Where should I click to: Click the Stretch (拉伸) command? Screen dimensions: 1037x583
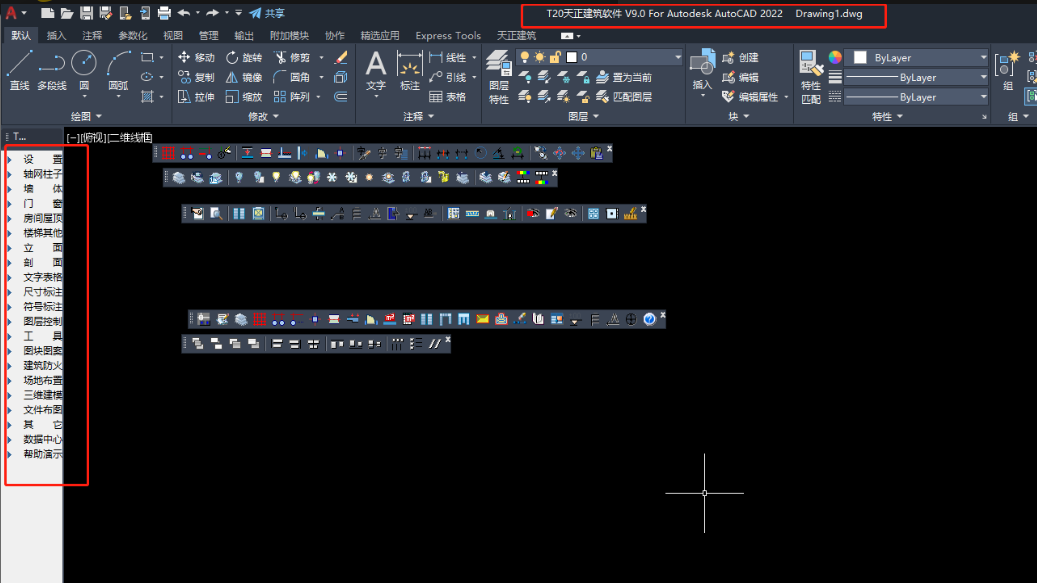196,97
